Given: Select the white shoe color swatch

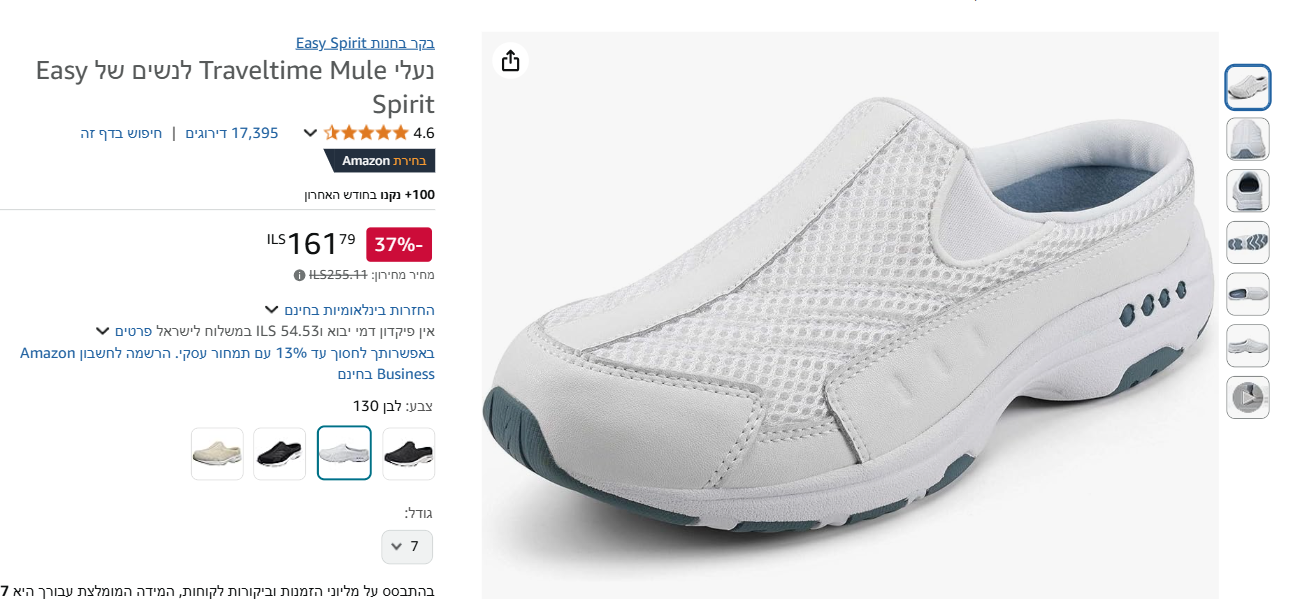Looking at the screenshot, I should click(344, 454).
